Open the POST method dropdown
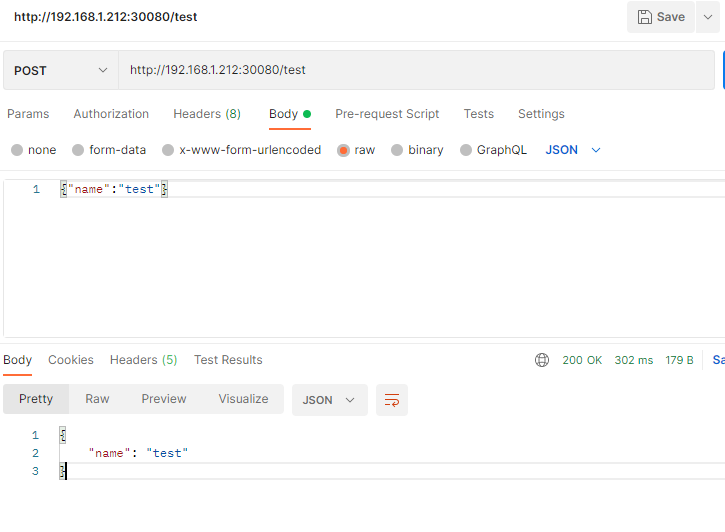Viewport: 725px width, 532px height. point(61,70)
